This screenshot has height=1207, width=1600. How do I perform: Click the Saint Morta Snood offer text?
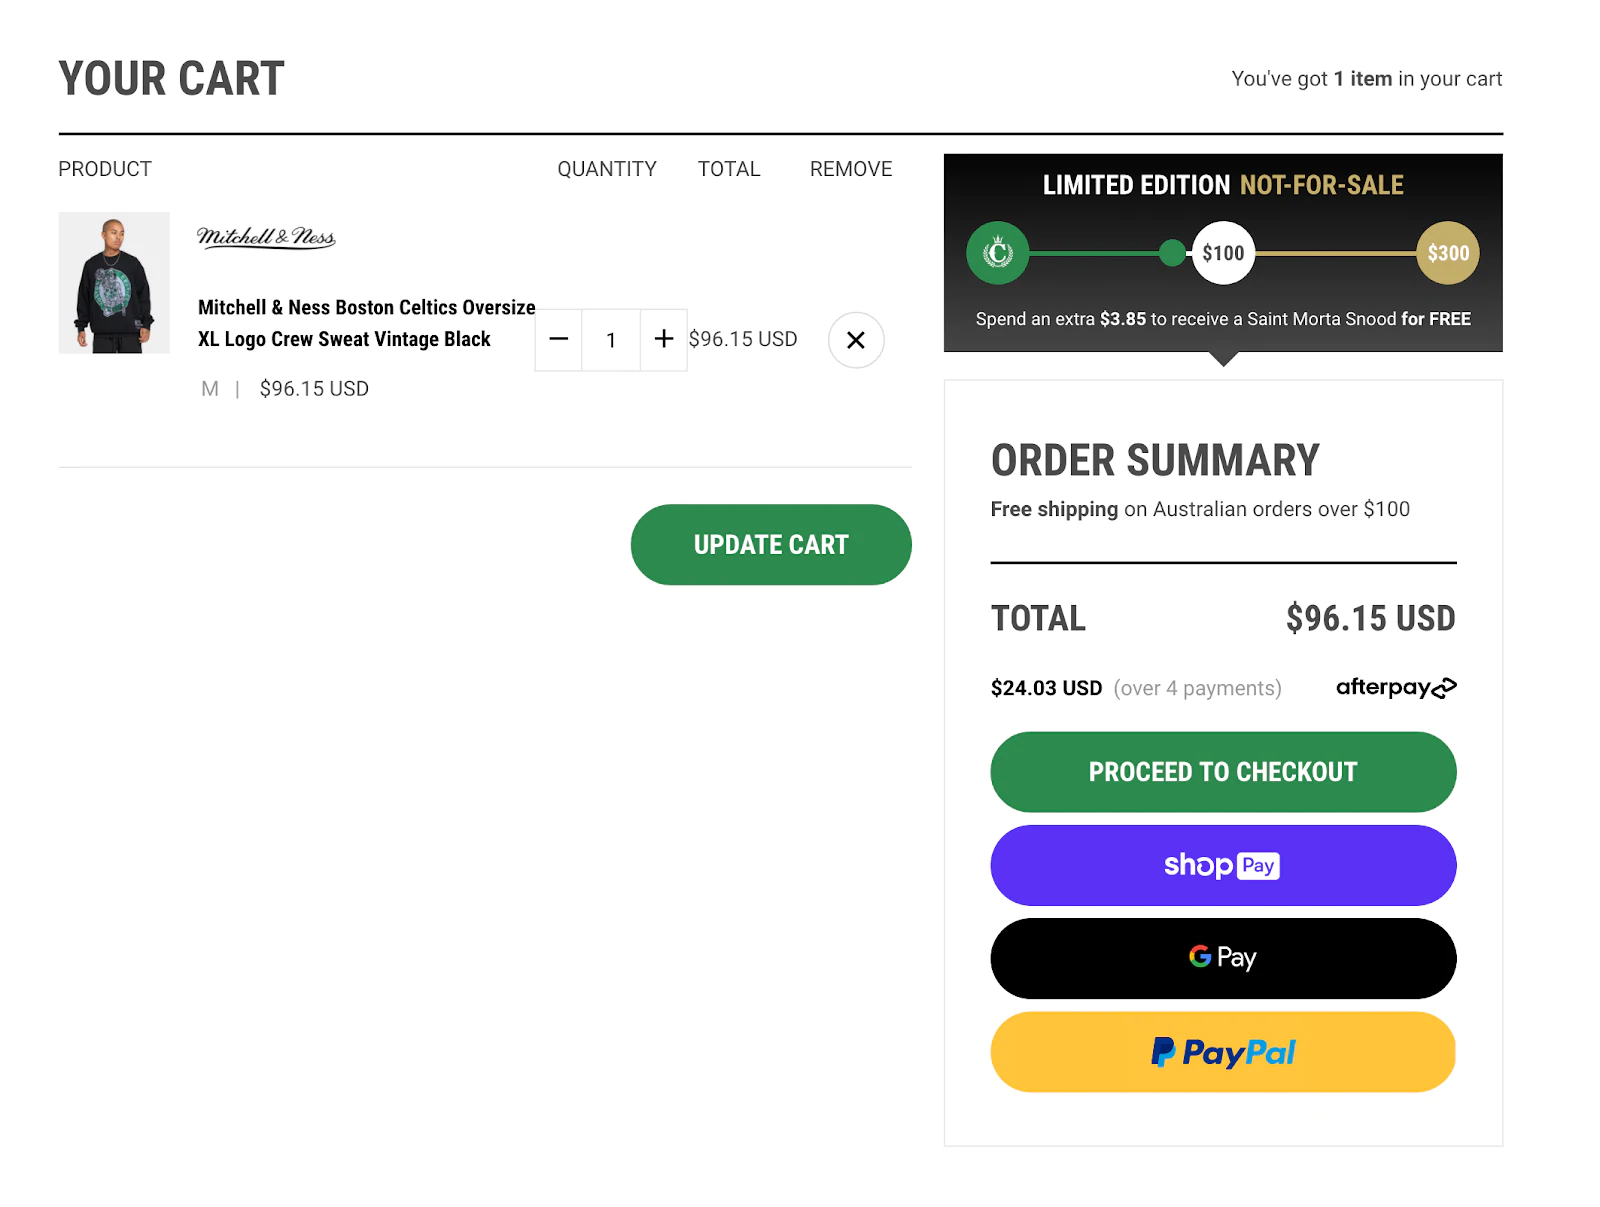point(1222,319)
